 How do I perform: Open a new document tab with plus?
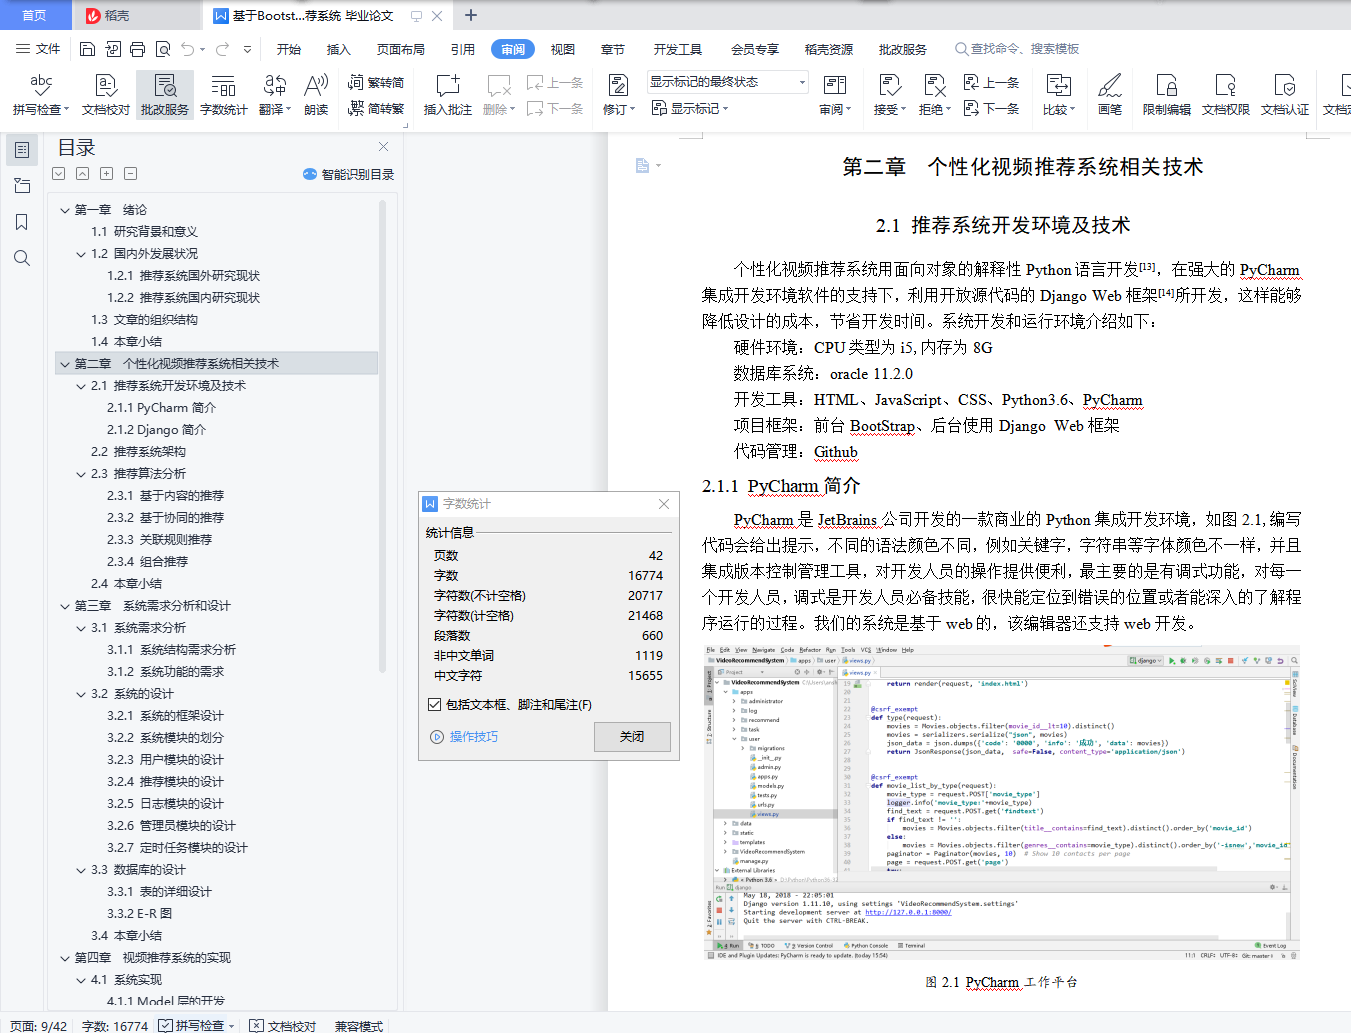(471, 15)
